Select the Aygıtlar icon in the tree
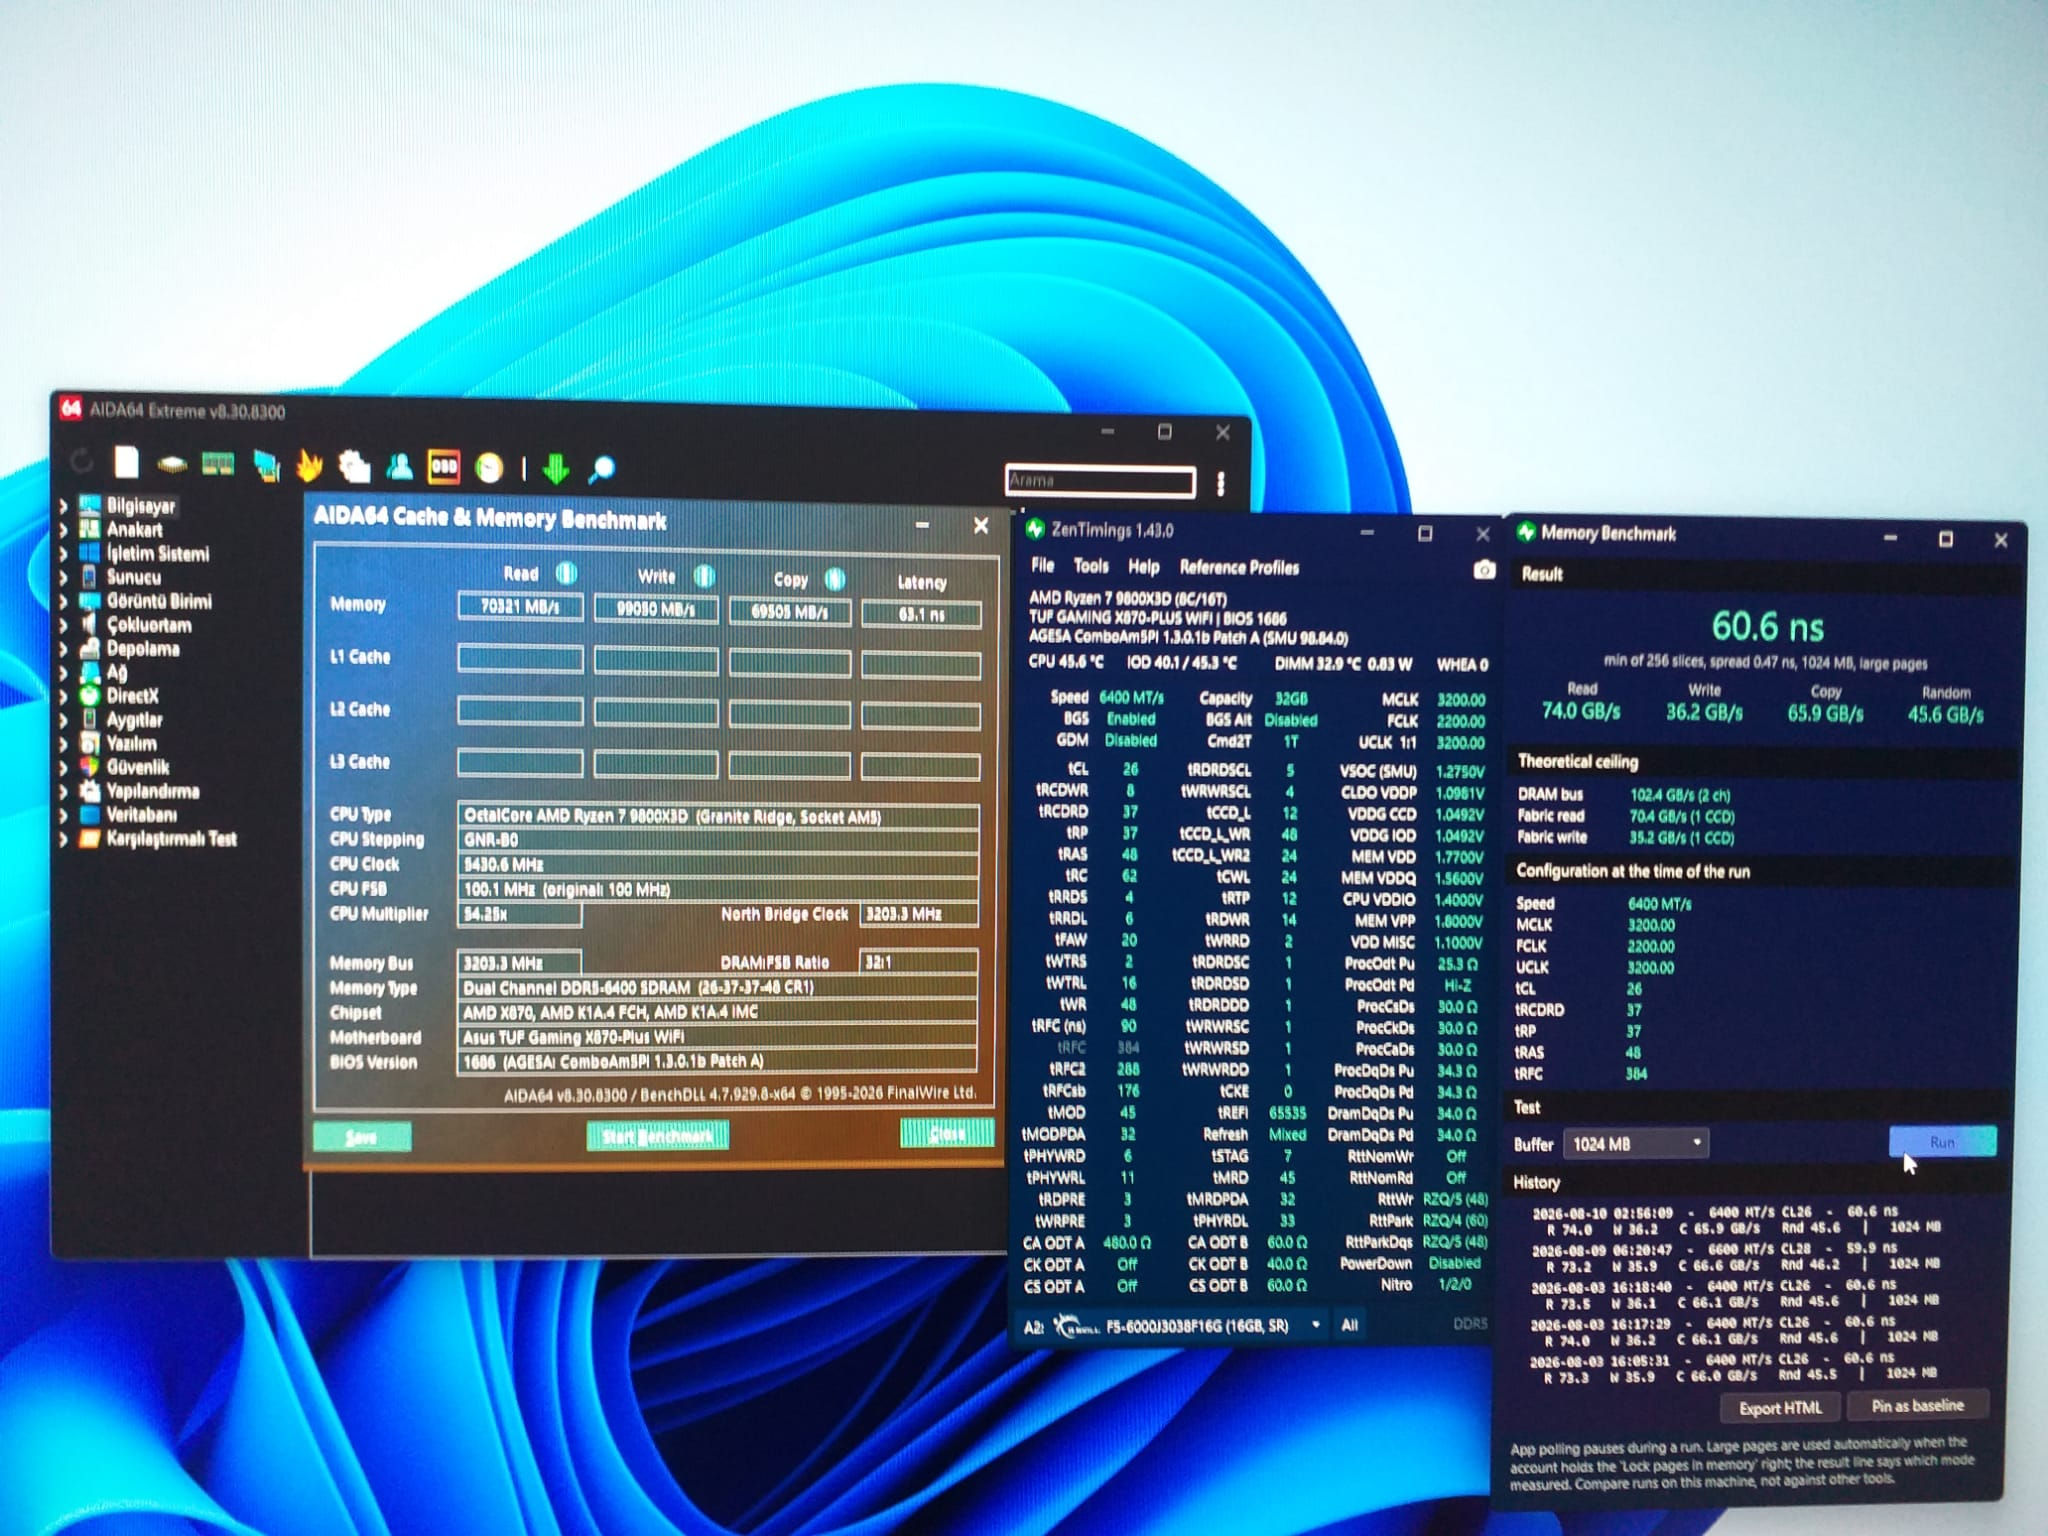 pos(90,720)
